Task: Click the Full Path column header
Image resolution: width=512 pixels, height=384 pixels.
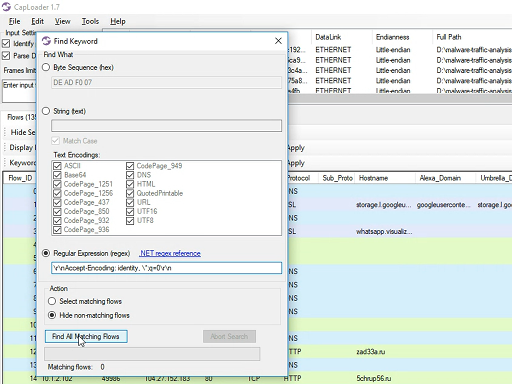Action: (472, 37)
